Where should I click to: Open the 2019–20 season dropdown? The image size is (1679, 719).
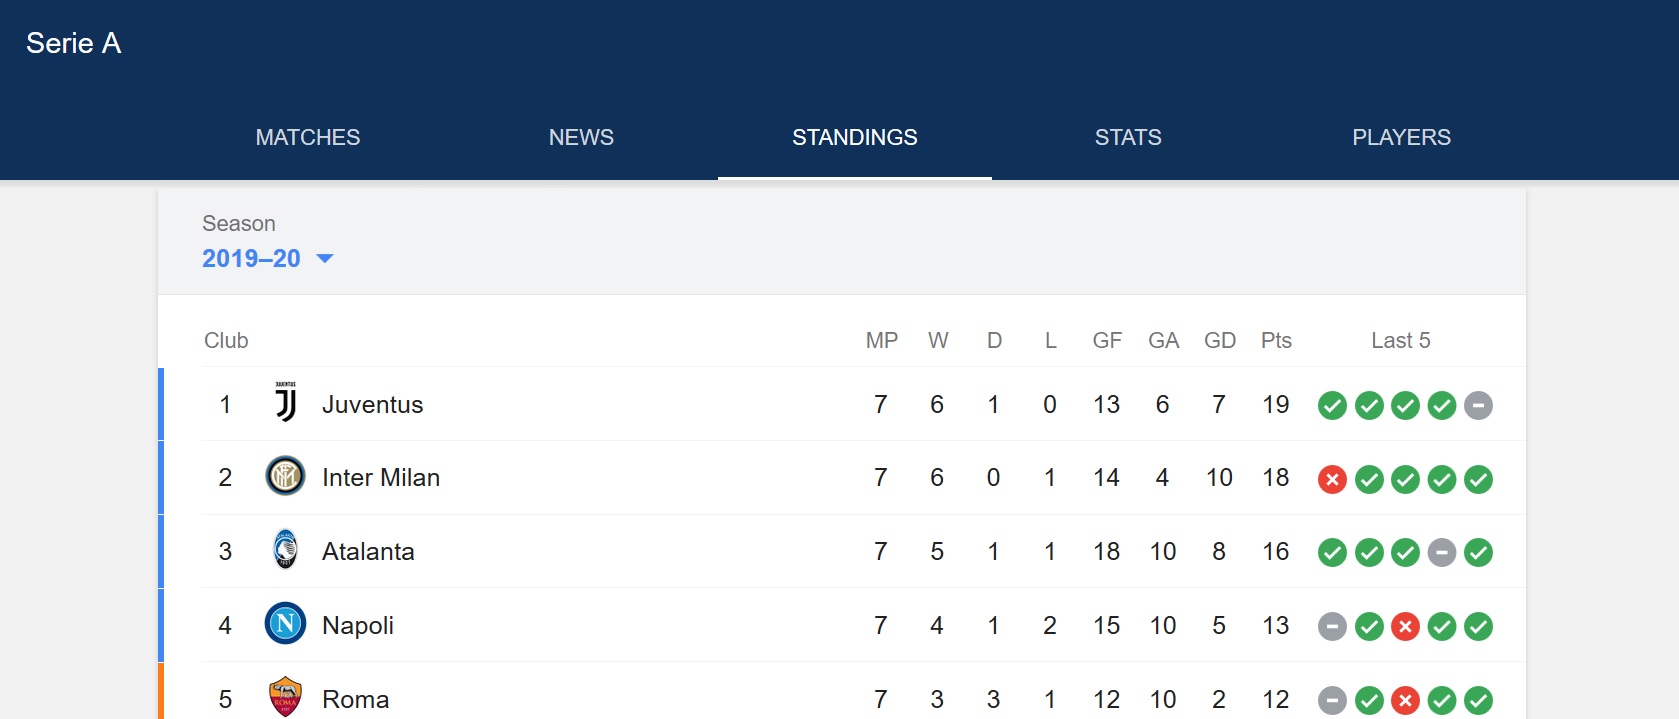(267, 259)
